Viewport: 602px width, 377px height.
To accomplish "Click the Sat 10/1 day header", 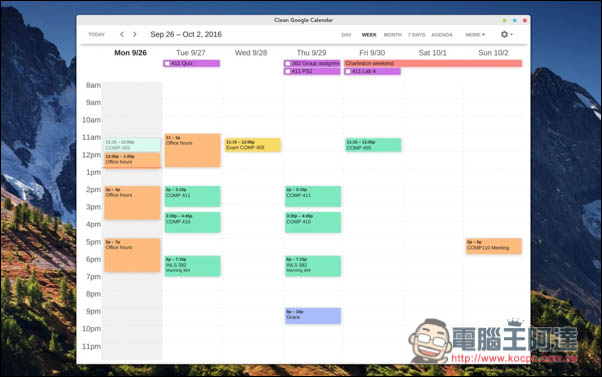I will click(x=432, y=53).
